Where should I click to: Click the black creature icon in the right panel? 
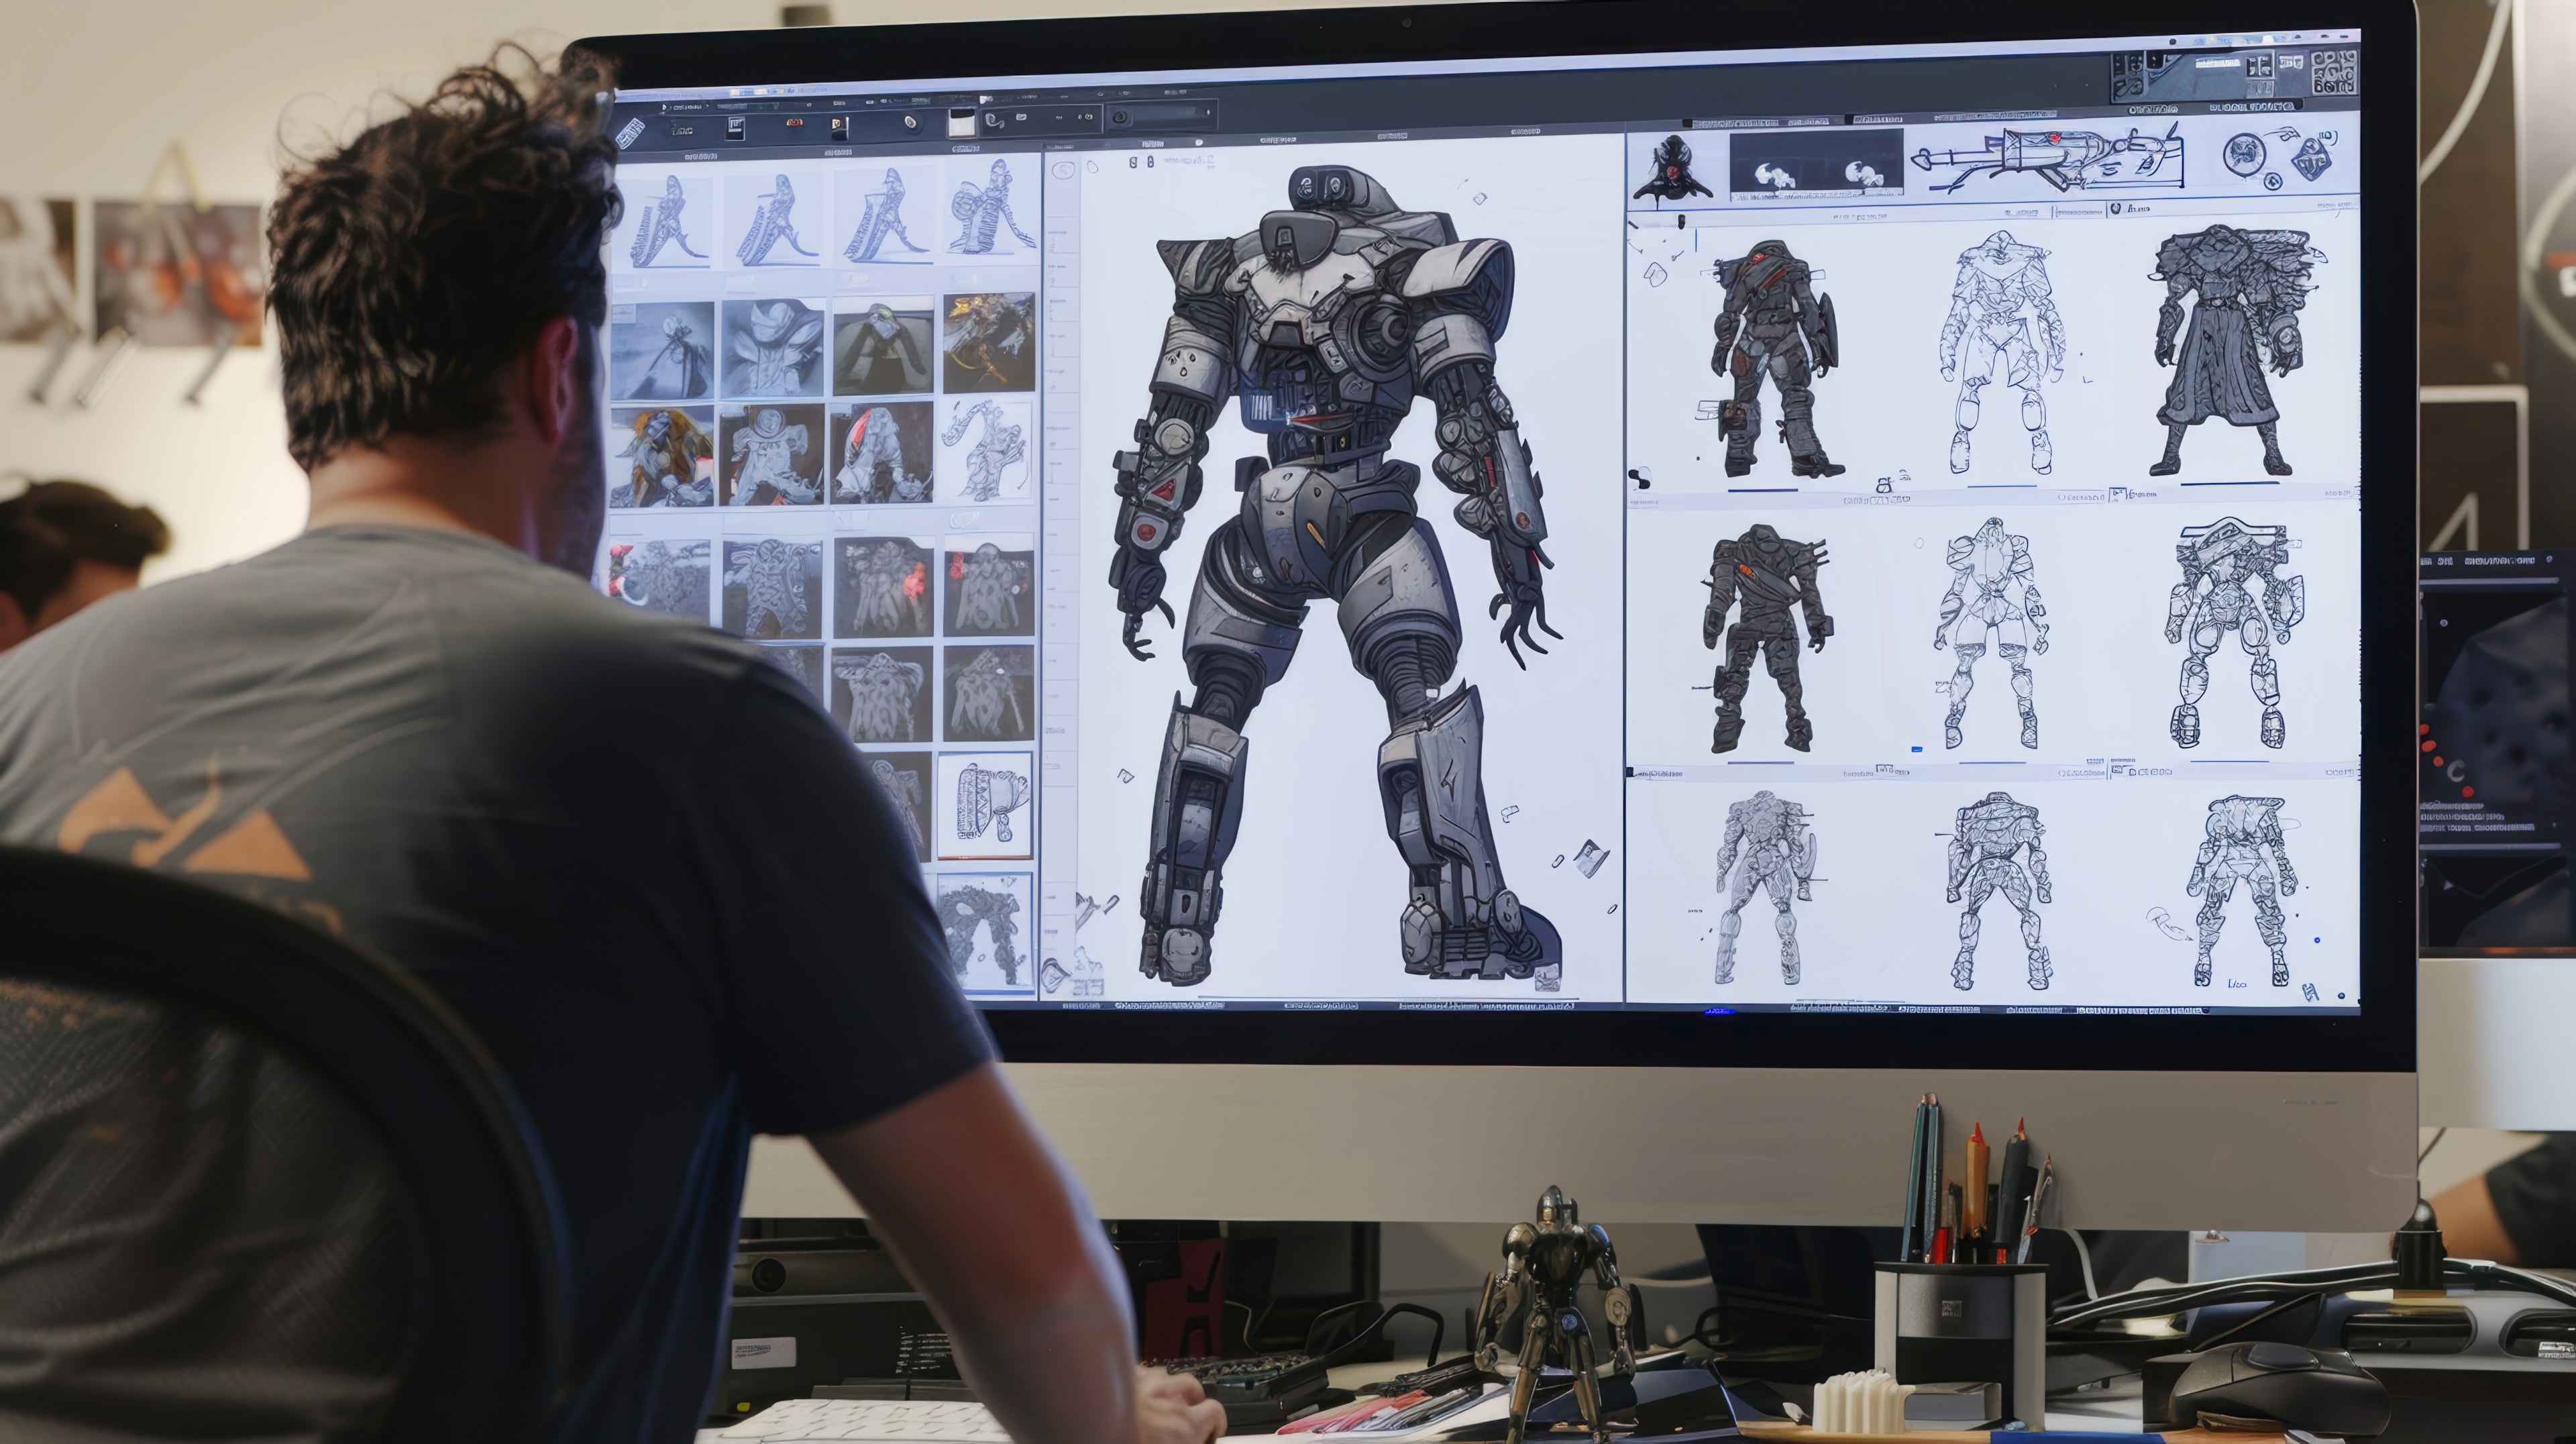point(1673,170)
